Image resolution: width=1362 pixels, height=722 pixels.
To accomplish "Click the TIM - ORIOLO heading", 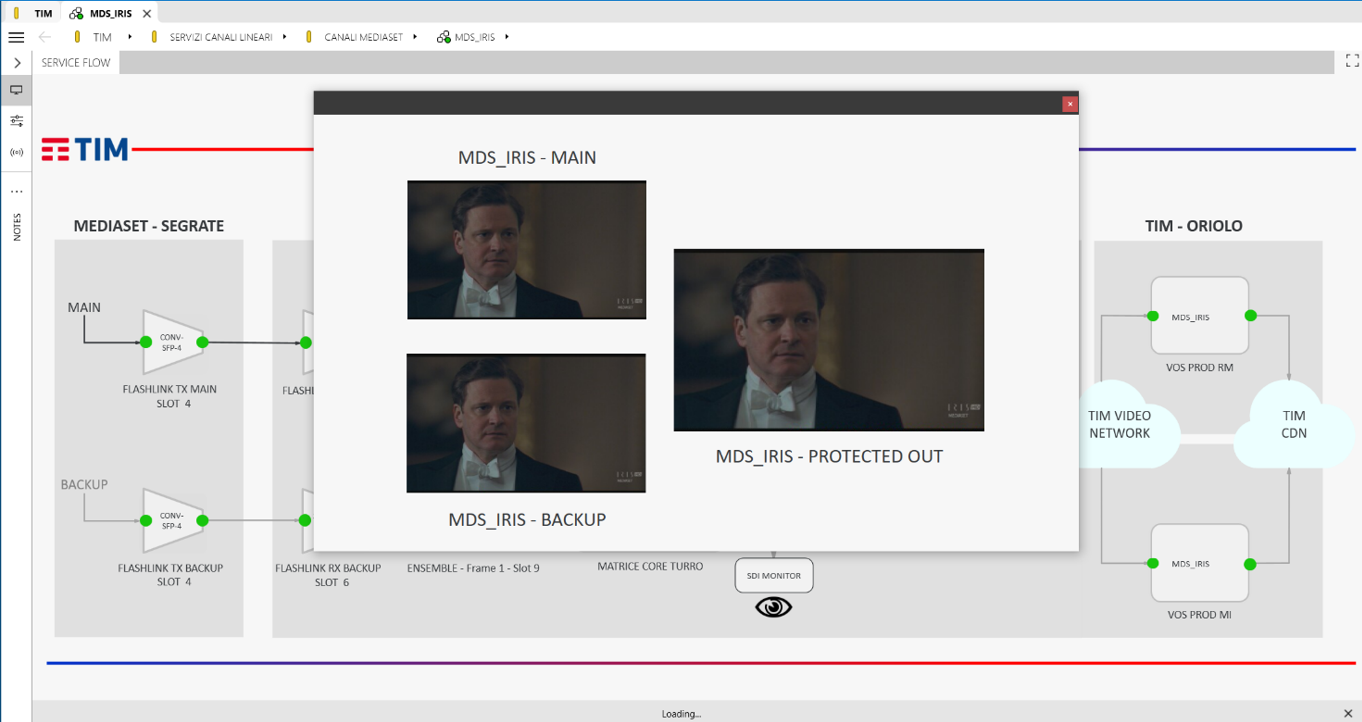I will 1194,226.
